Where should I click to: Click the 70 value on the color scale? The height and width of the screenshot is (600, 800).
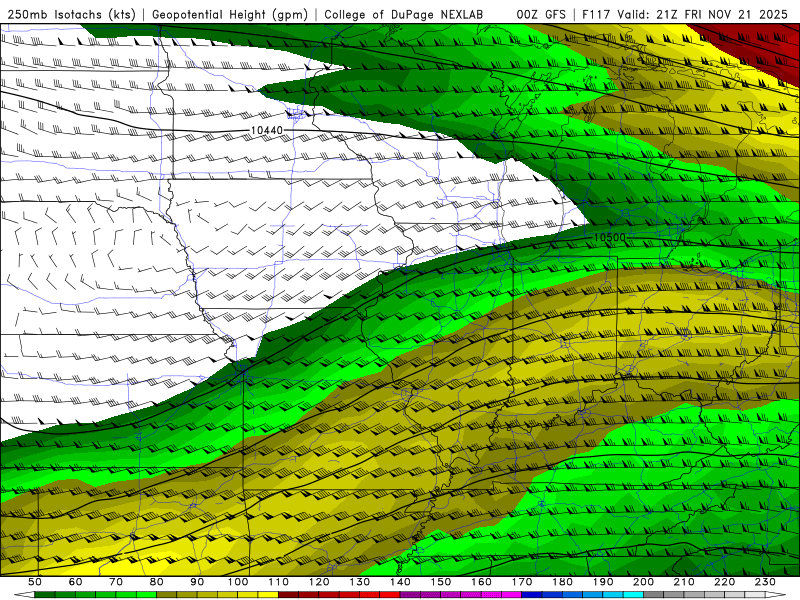[x=116, y=582]
